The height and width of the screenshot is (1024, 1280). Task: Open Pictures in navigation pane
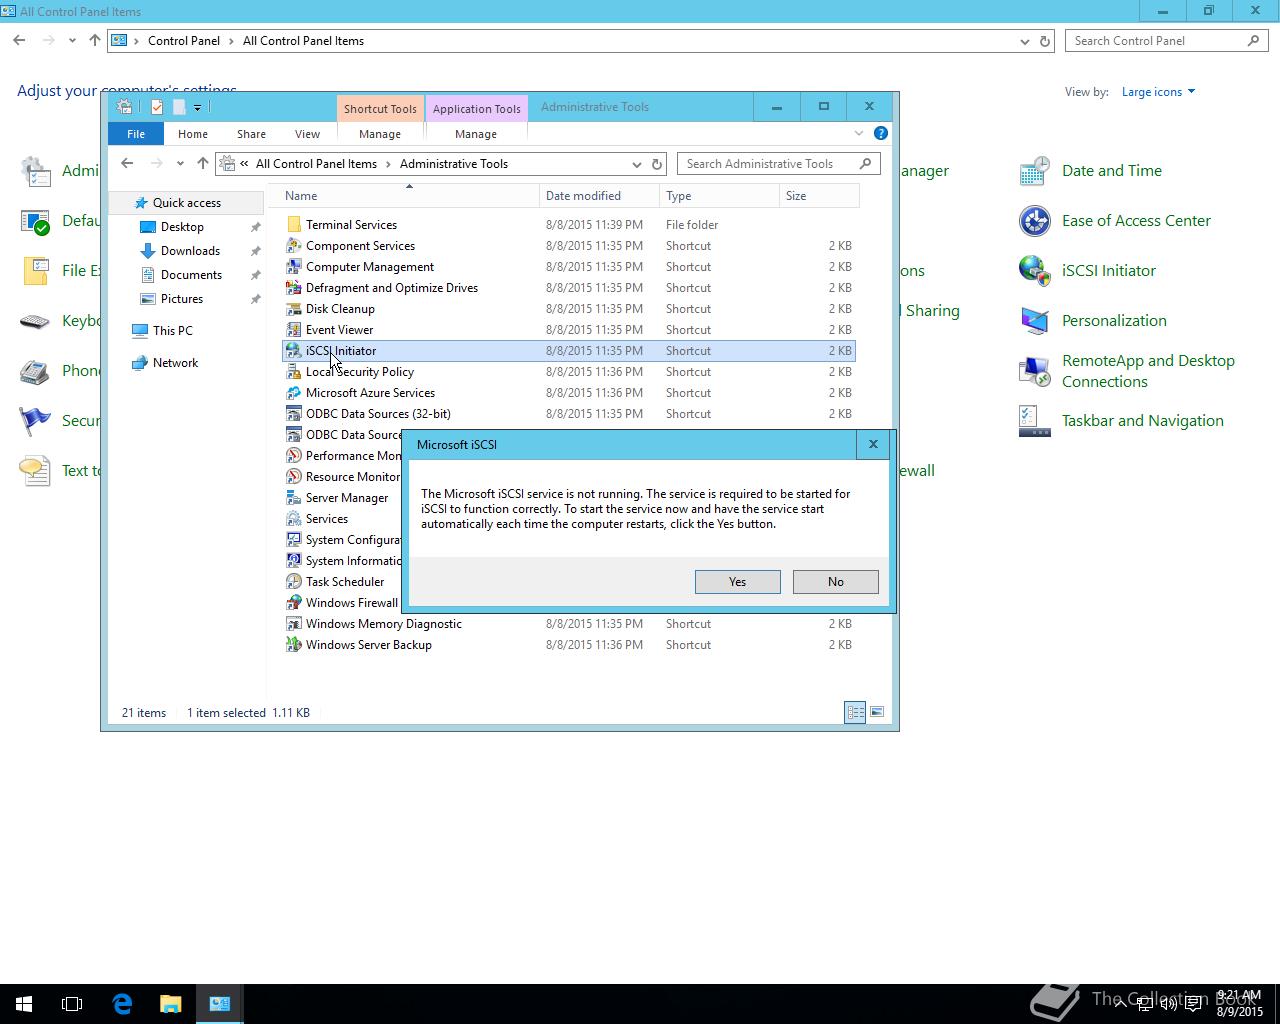coord(182,299)
